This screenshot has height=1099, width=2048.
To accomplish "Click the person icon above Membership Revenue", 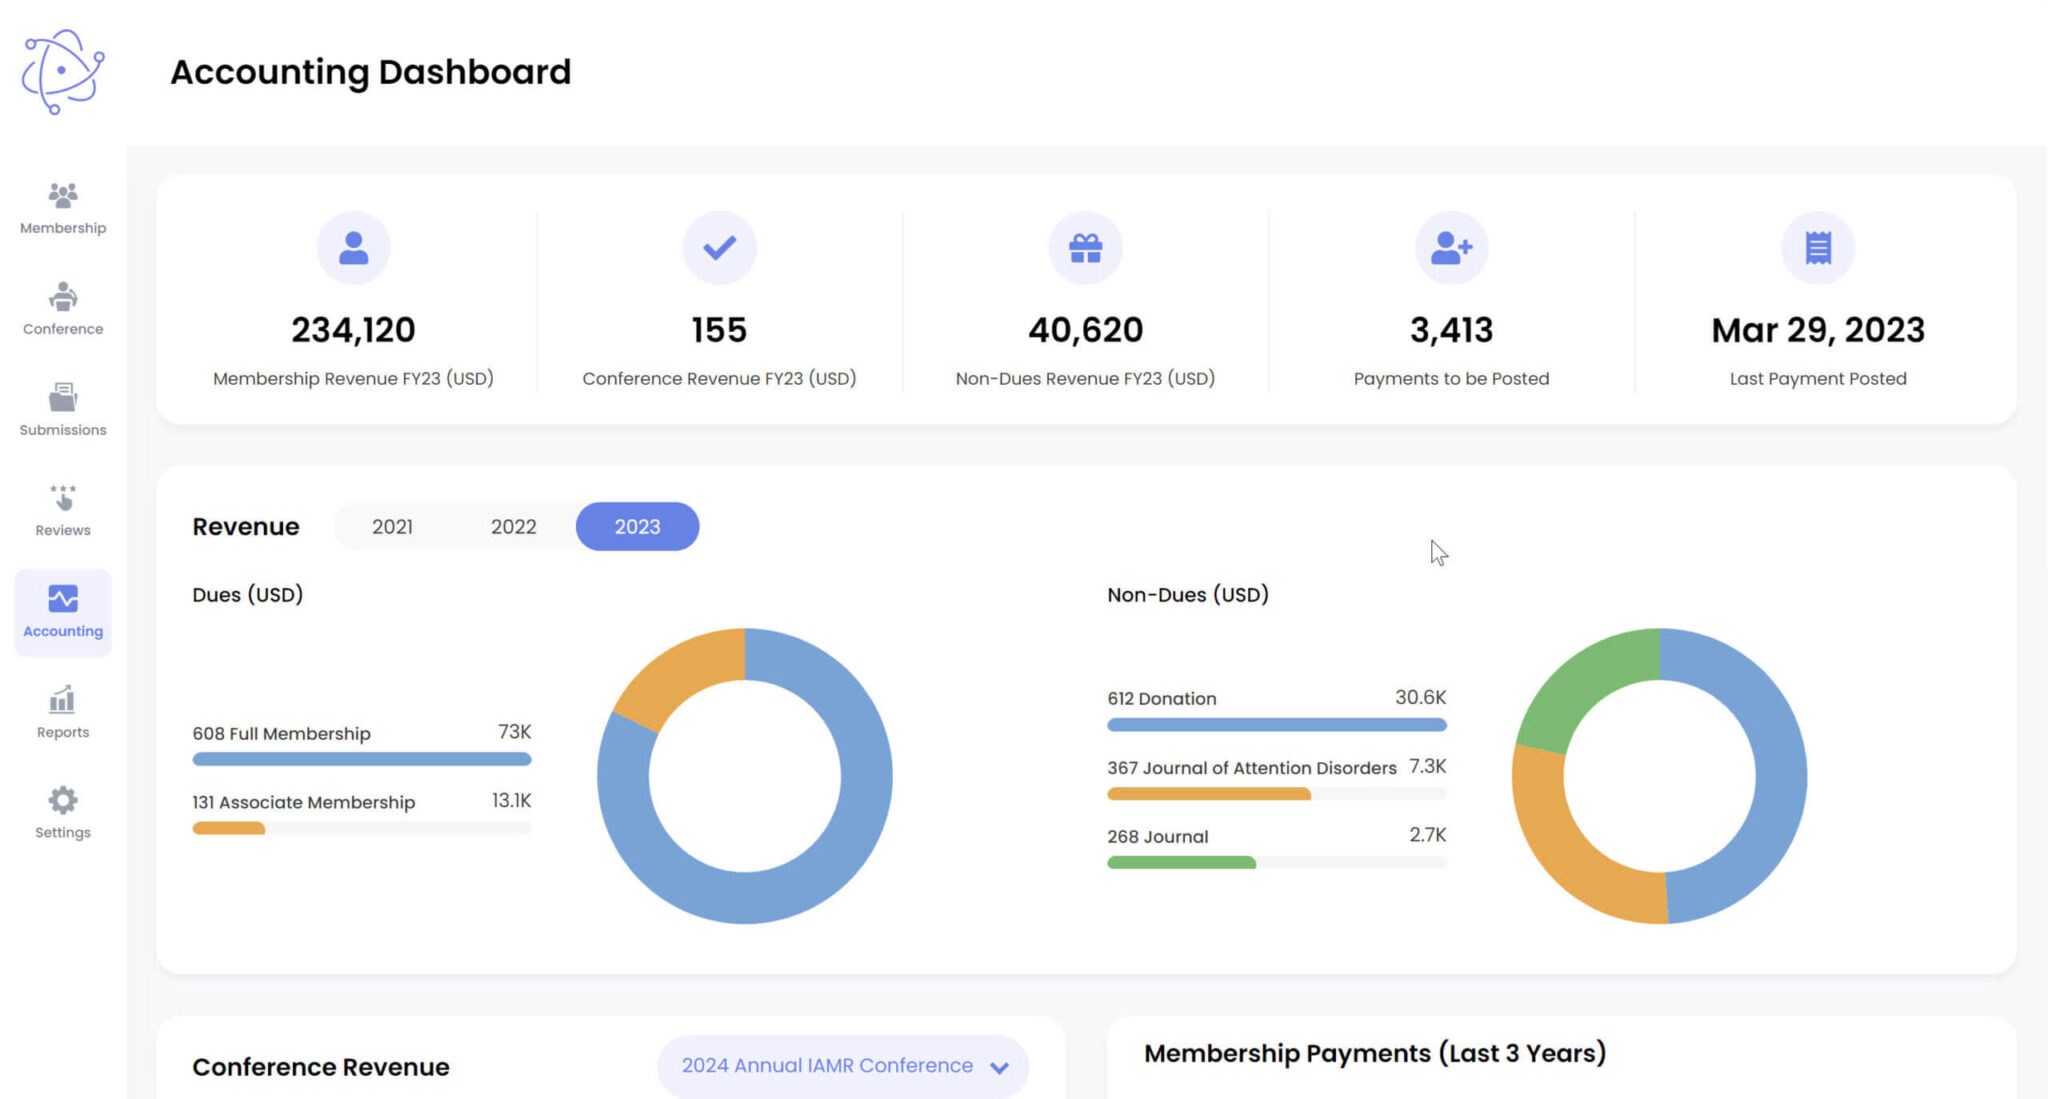I will [x=354, y=248].
